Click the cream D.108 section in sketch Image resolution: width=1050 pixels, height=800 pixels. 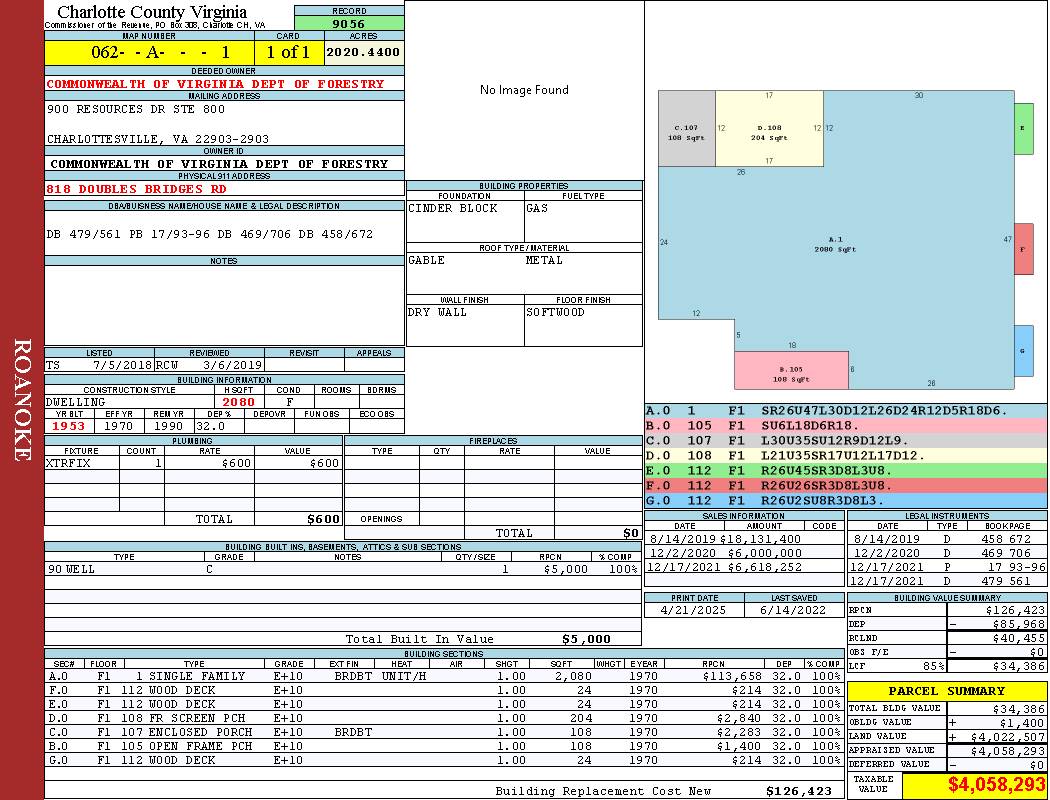click(x=769, y=129)
